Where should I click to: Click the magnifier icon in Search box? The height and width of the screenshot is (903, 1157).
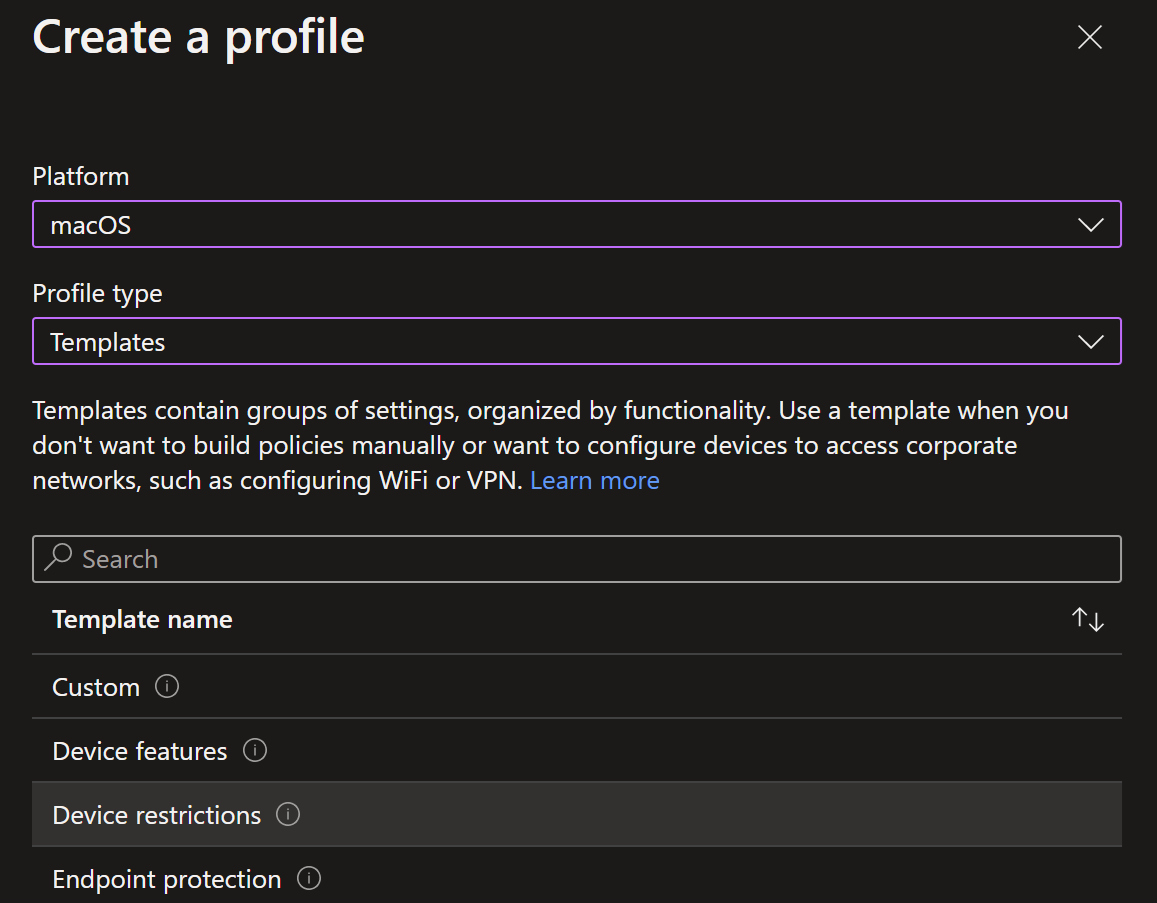58,558
